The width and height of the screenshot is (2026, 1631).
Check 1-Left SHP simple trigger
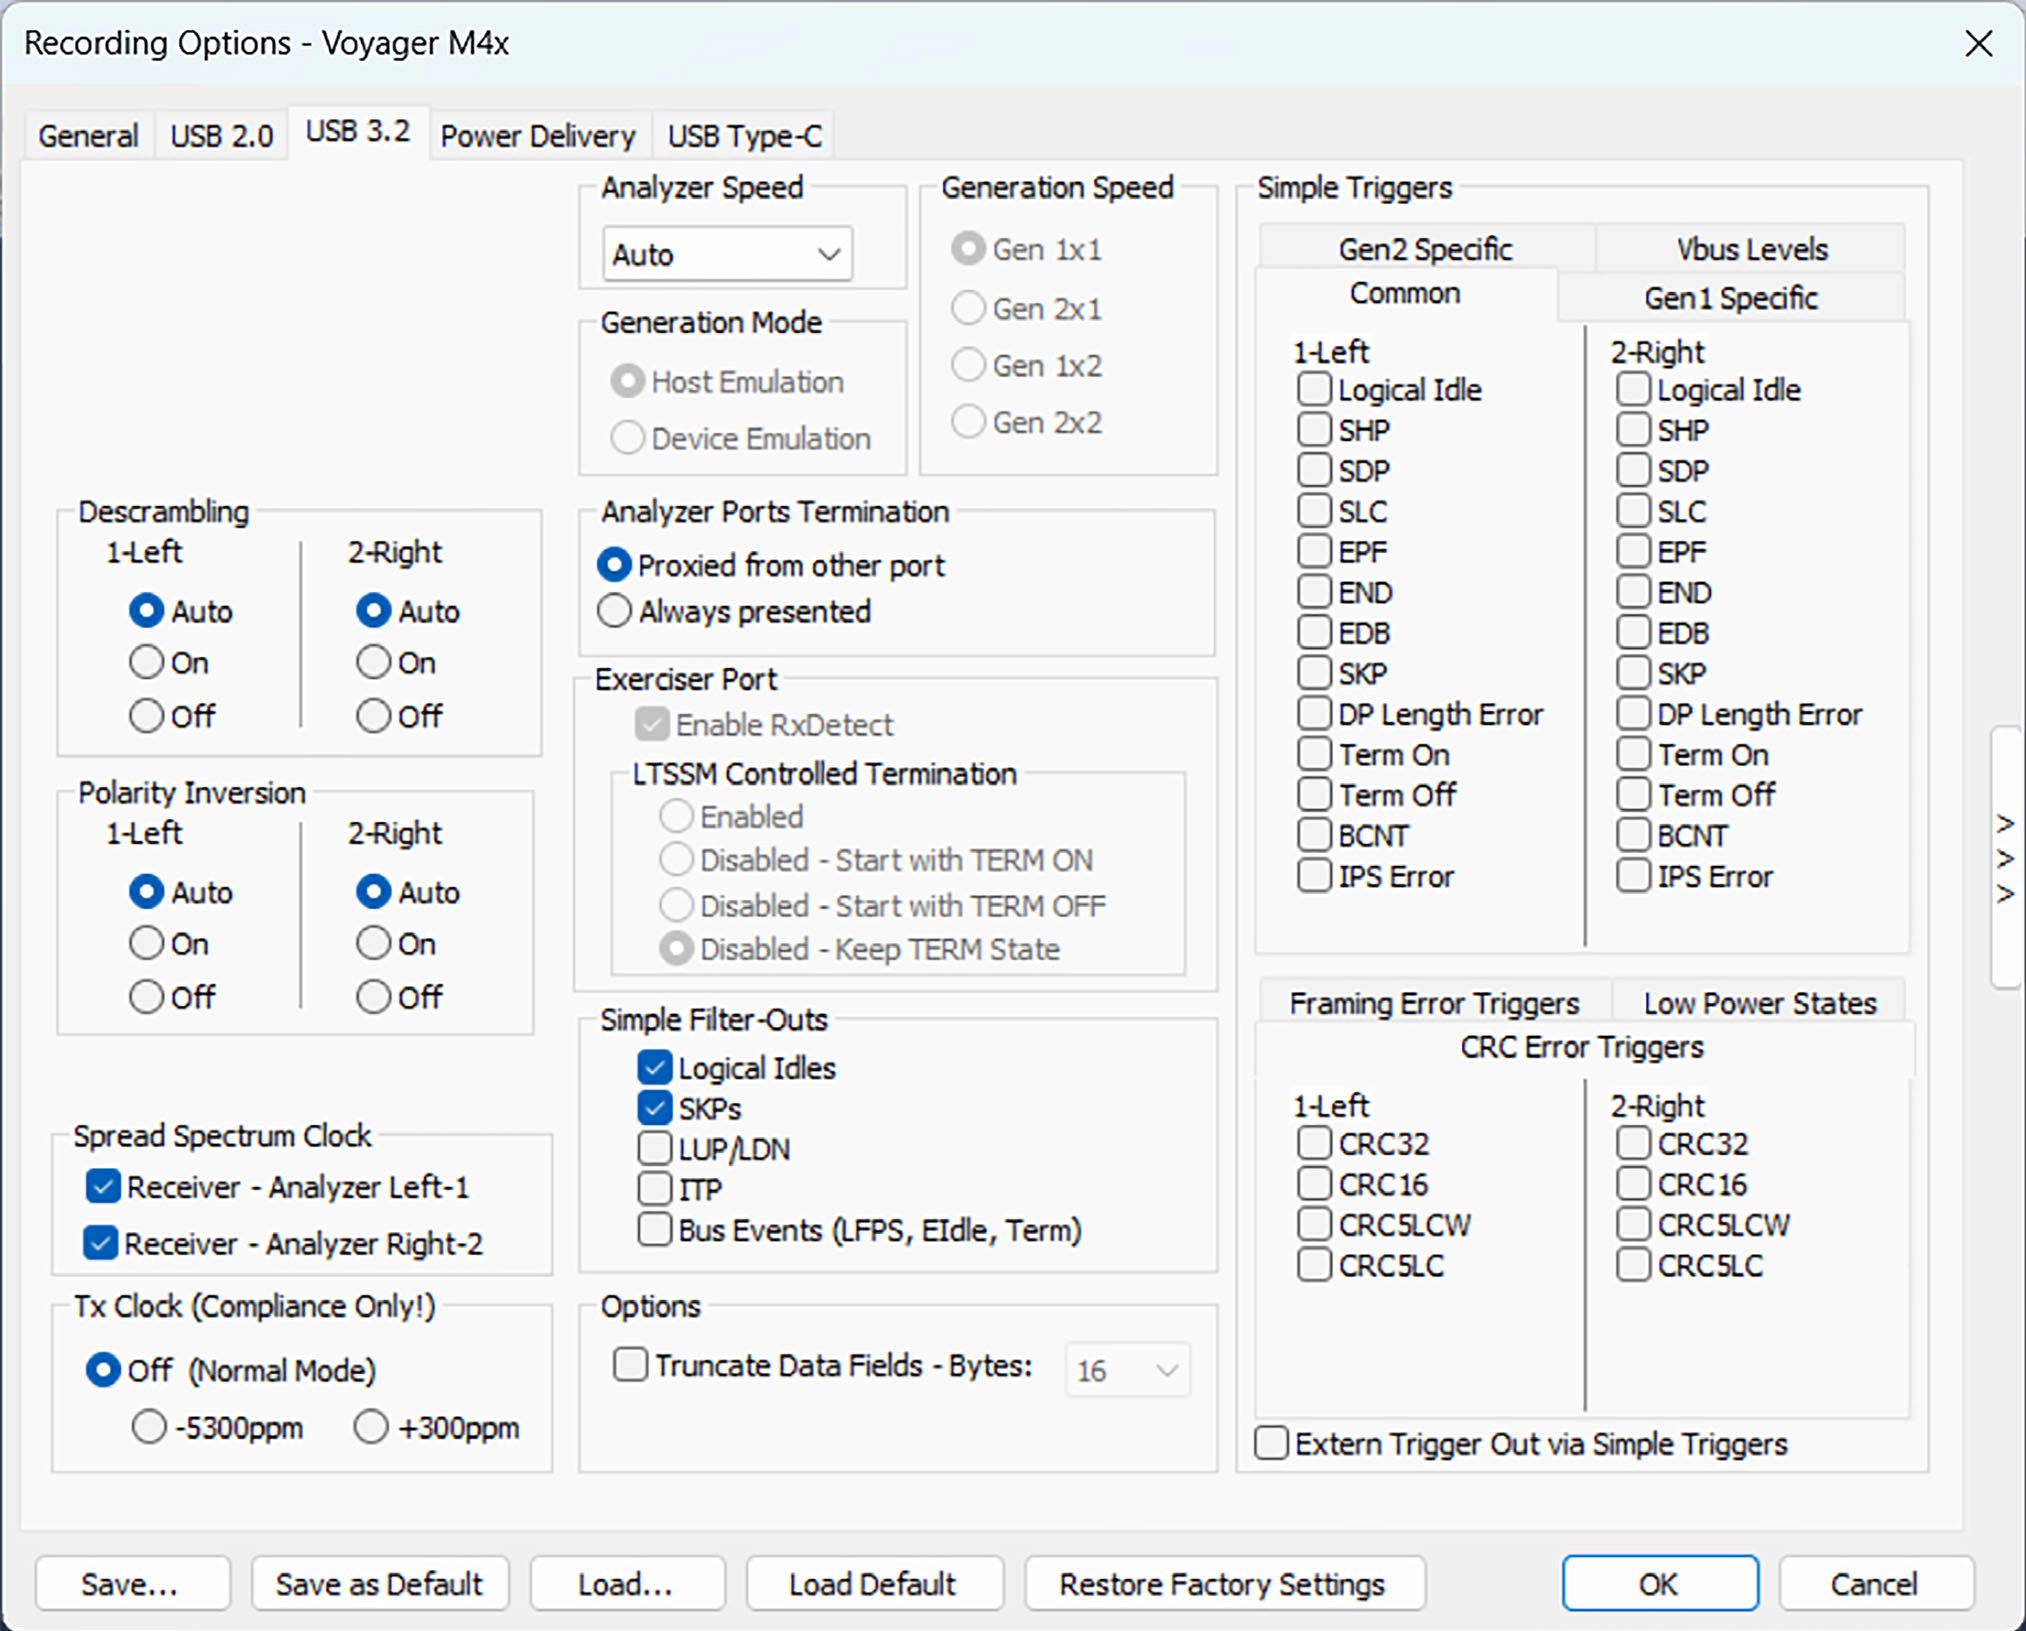pos(1314,429)
